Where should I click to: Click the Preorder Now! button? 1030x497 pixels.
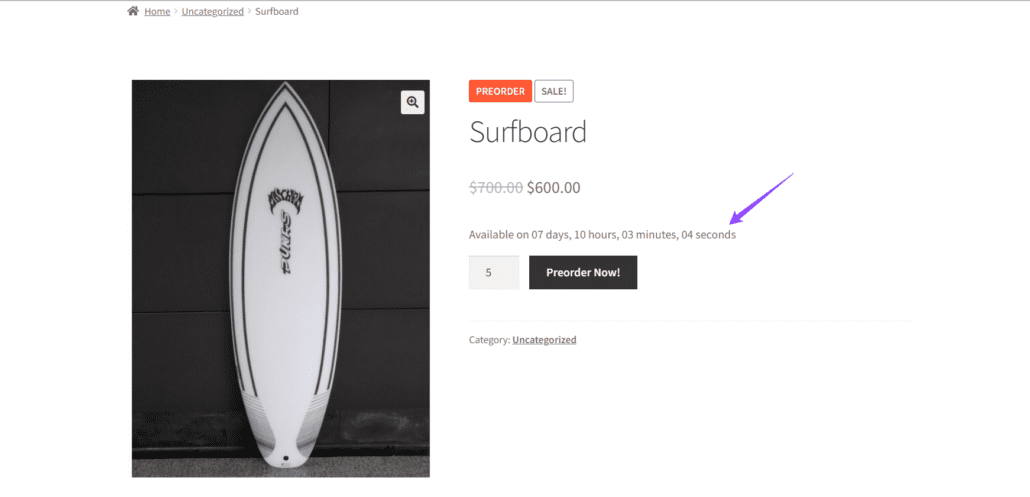pos(583,272)
